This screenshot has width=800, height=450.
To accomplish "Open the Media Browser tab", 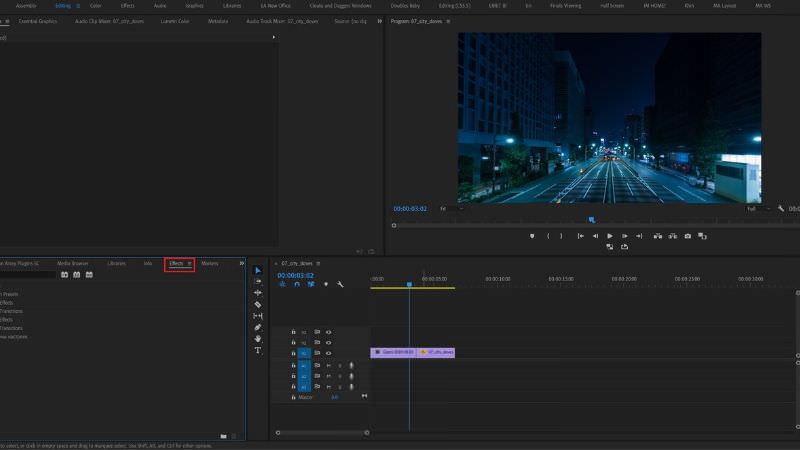I will (x=72, y=263).
